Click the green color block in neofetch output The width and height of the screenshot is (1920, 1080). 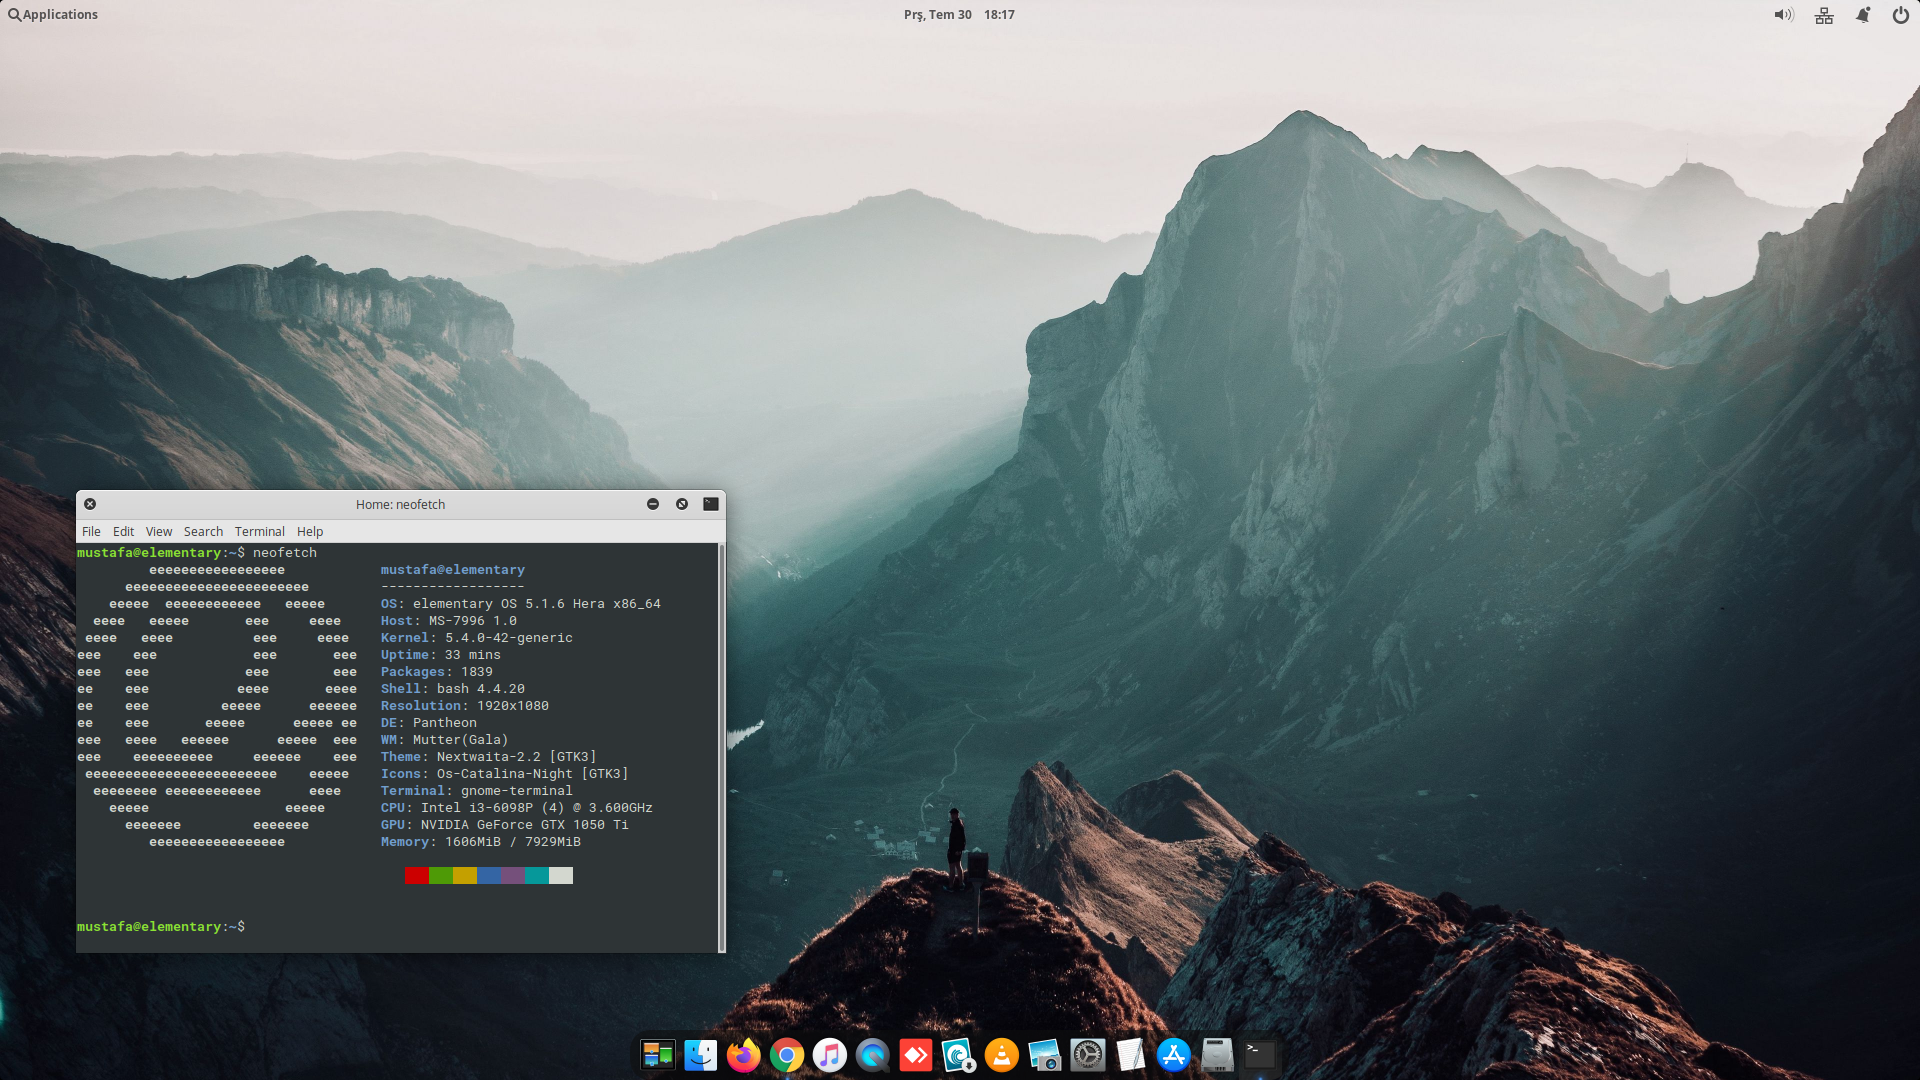tap(441, 876)
